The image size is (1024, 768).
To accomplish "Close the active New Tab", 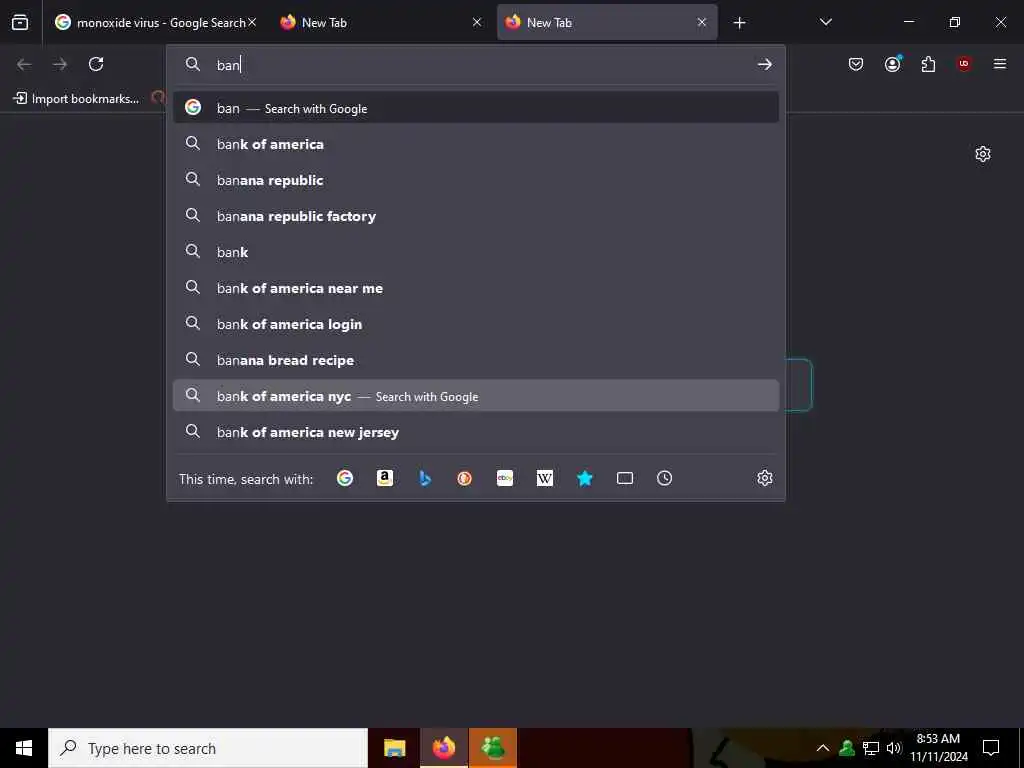I will pyautogui.click(x=702, y=22).
